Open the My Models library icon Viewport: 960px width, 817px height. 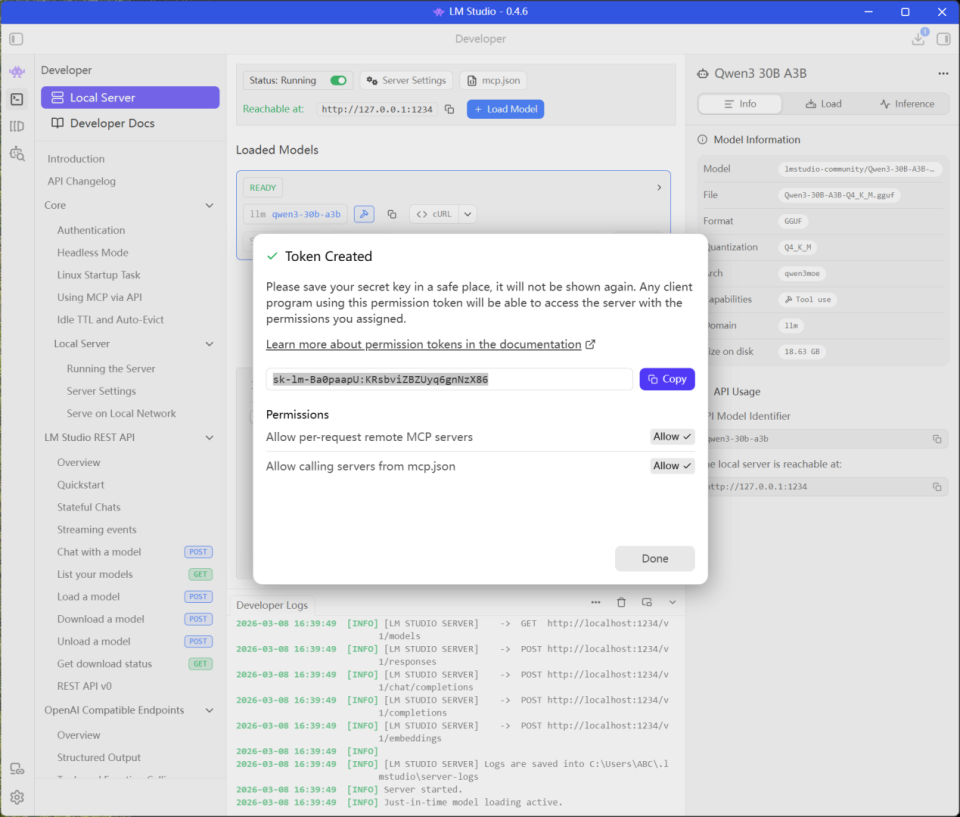point(17,126)
